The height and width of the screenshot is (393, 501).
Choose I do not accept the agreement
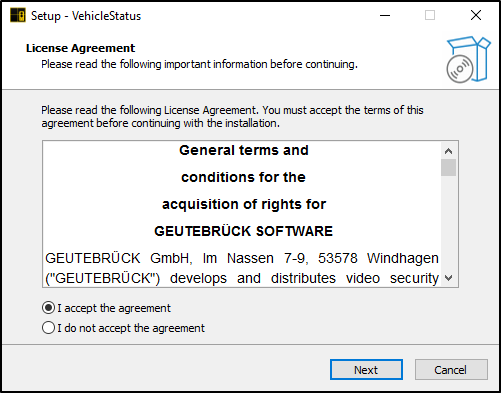pos(123,328)
